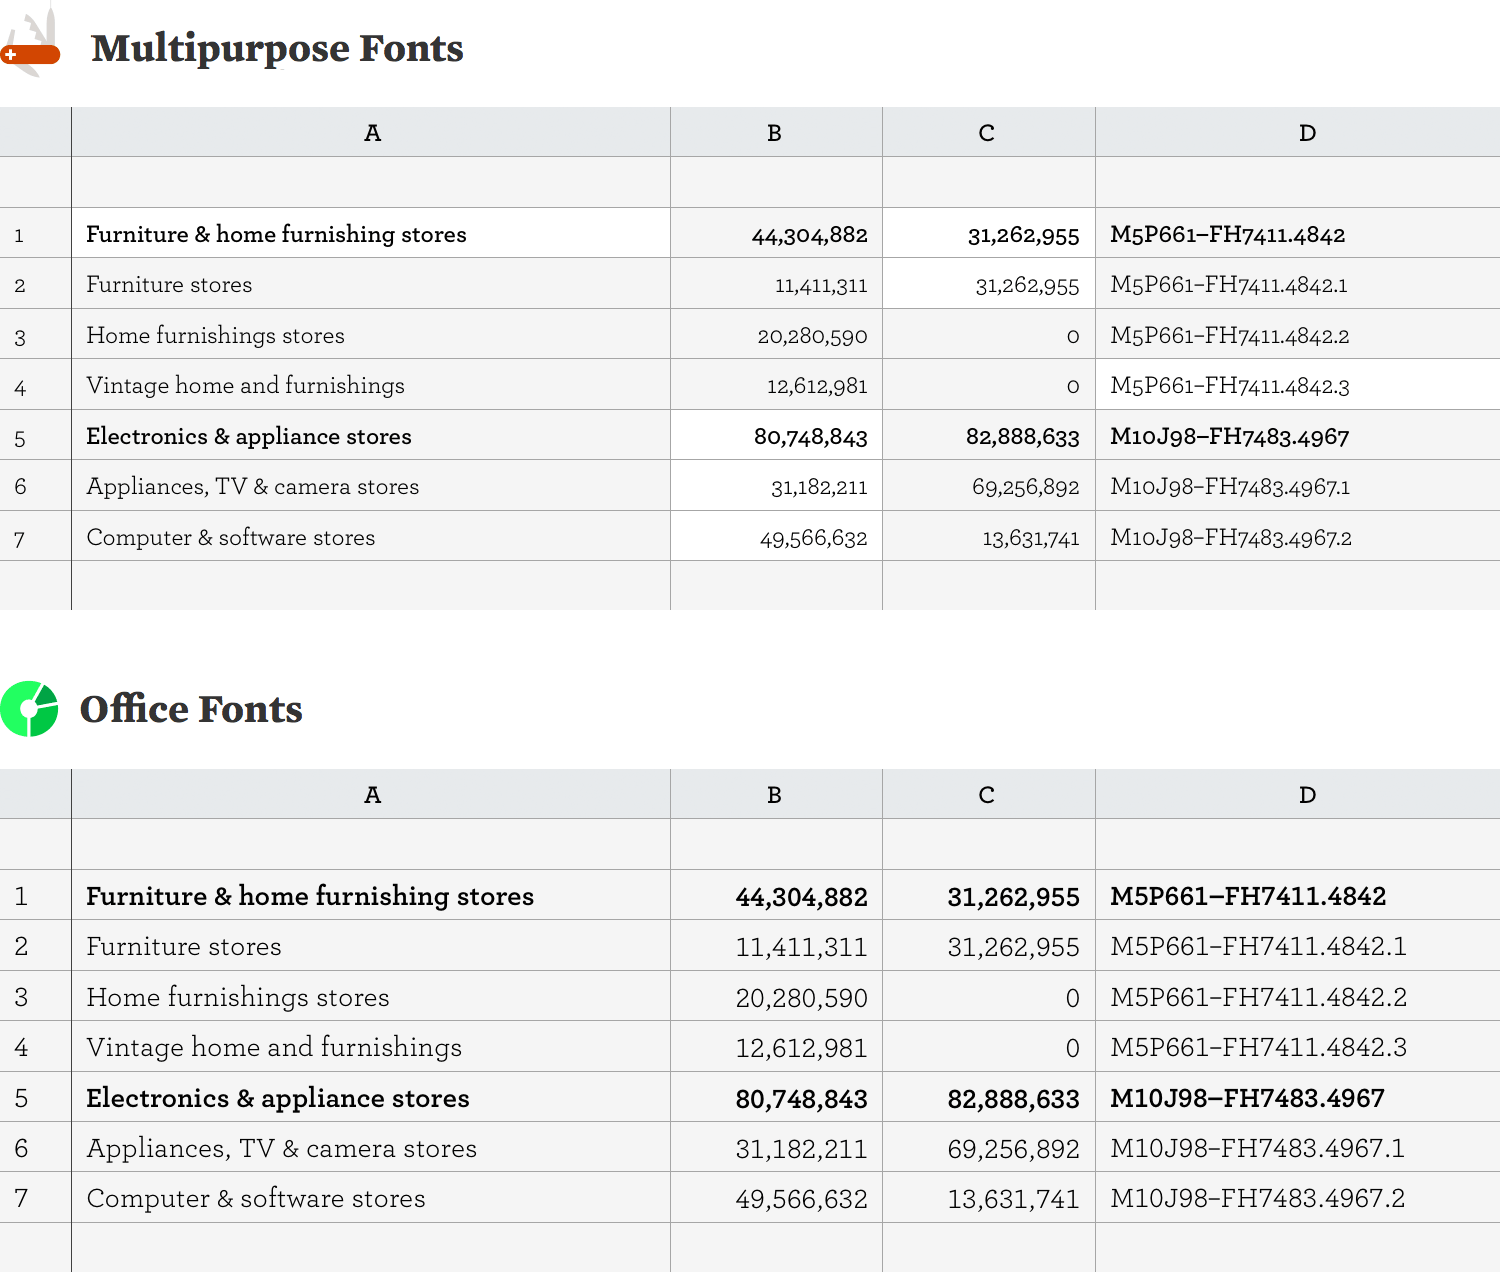Select column A header in the Multipurpose table
This screenshot has height=1272, width=1500.
click(x=371, y=132)
